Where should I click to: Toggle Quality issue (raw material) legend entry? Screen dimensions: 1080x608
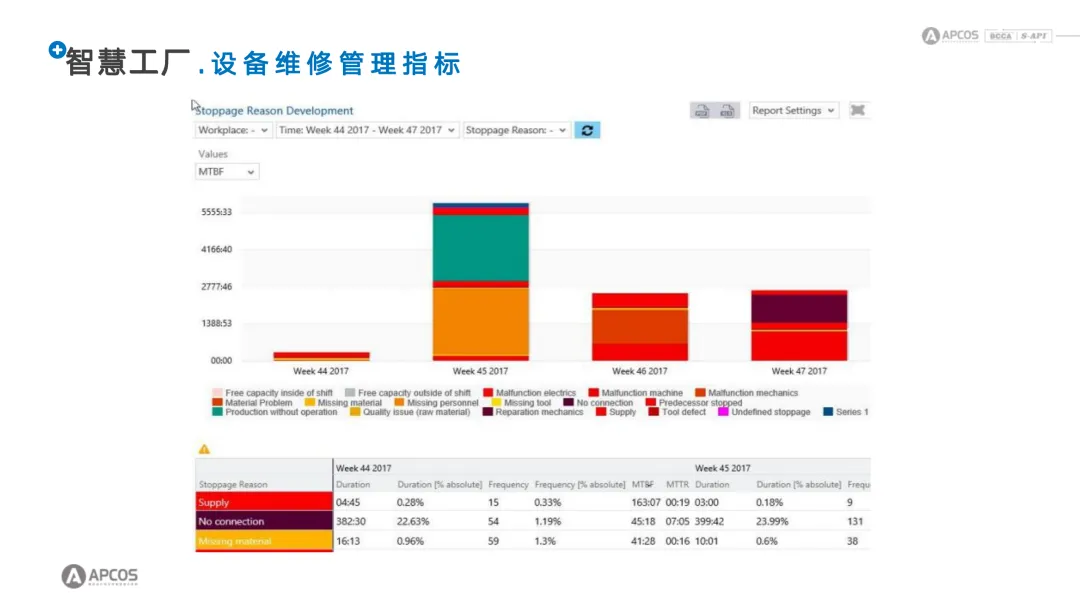411,412
